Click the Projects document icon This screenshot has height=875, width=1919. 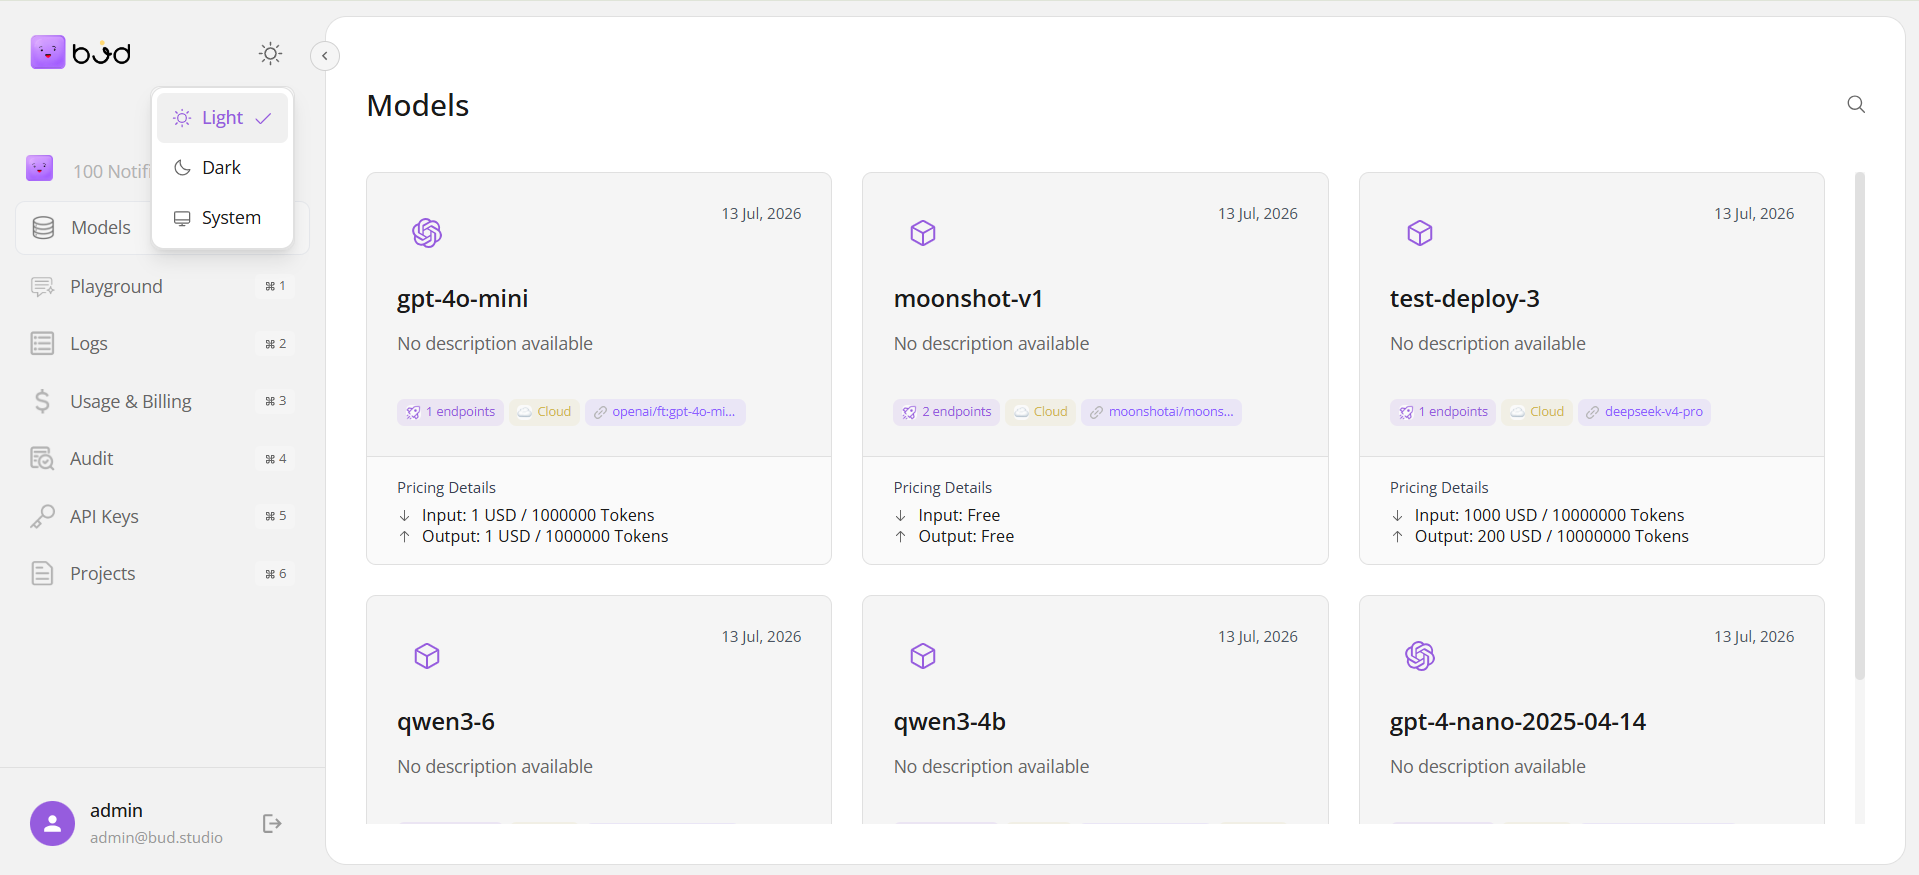[x=42, y=574]
